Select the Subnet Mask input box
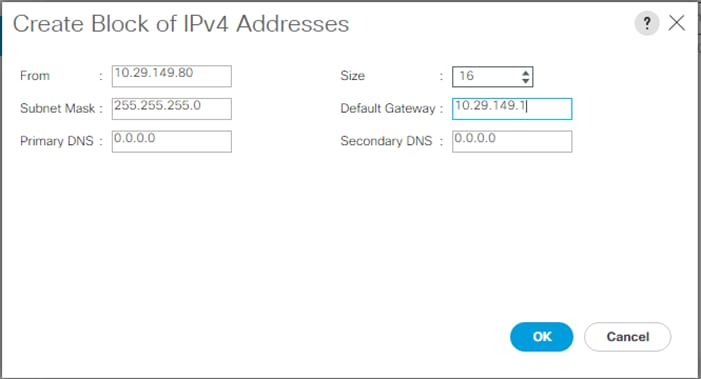701x379 pixels. pos(172,109)
